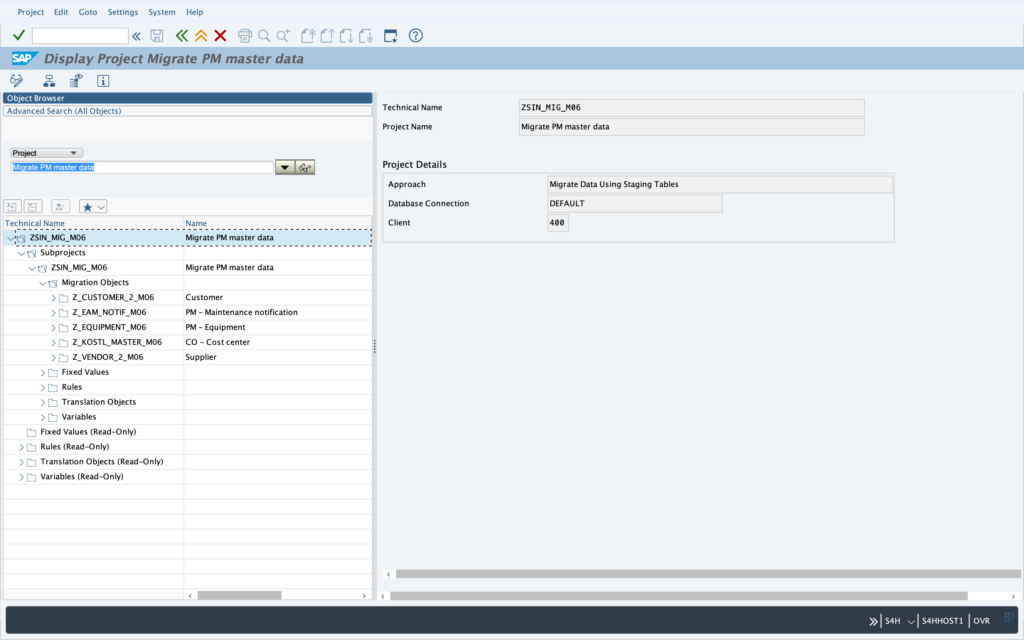Collapse the Migration Objects node
Screen dimensions: 1024x640
(x=43, y=283)
